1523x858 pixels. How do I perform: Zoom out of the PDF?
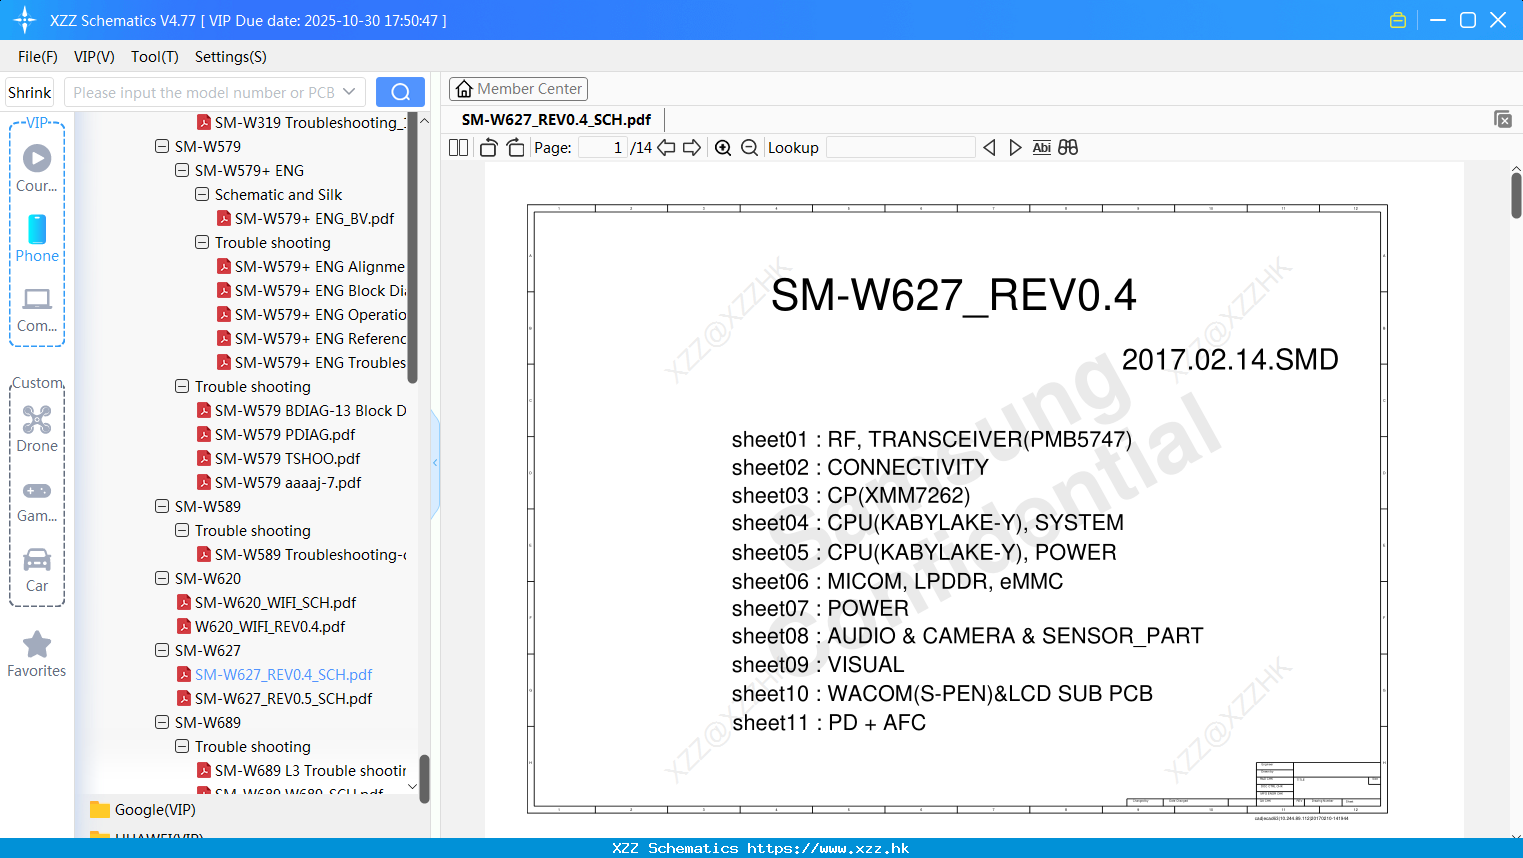pos(749,147)
